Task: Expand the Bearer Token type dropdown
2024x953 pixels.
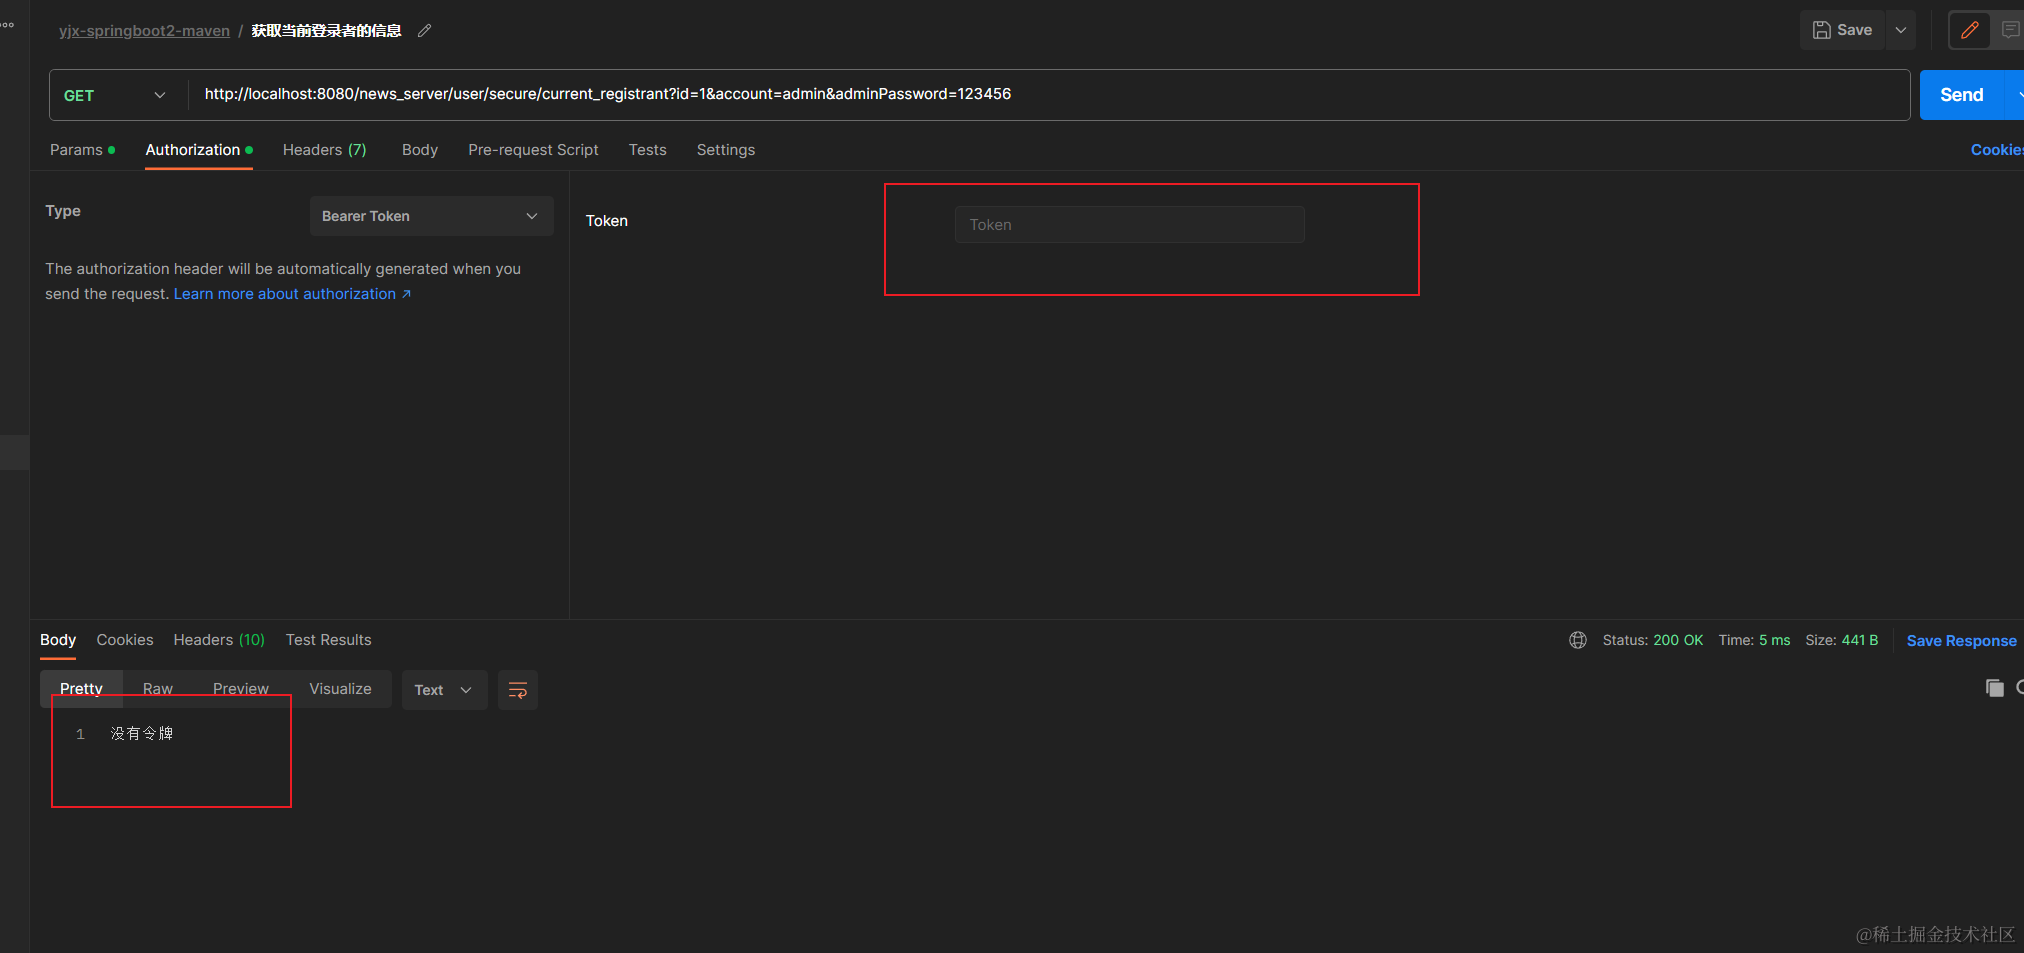Action: coord(431,216)
